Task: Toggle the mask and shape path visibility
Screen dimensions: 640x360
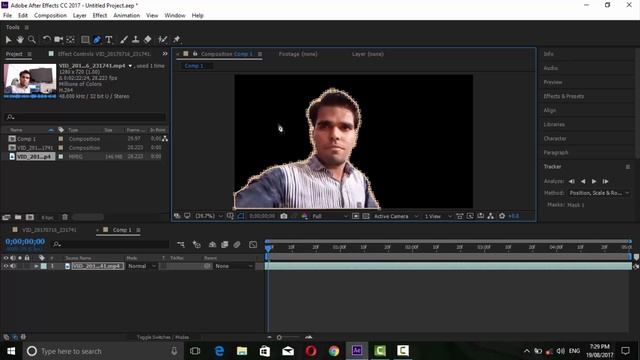Action: [x=241, y=216]
